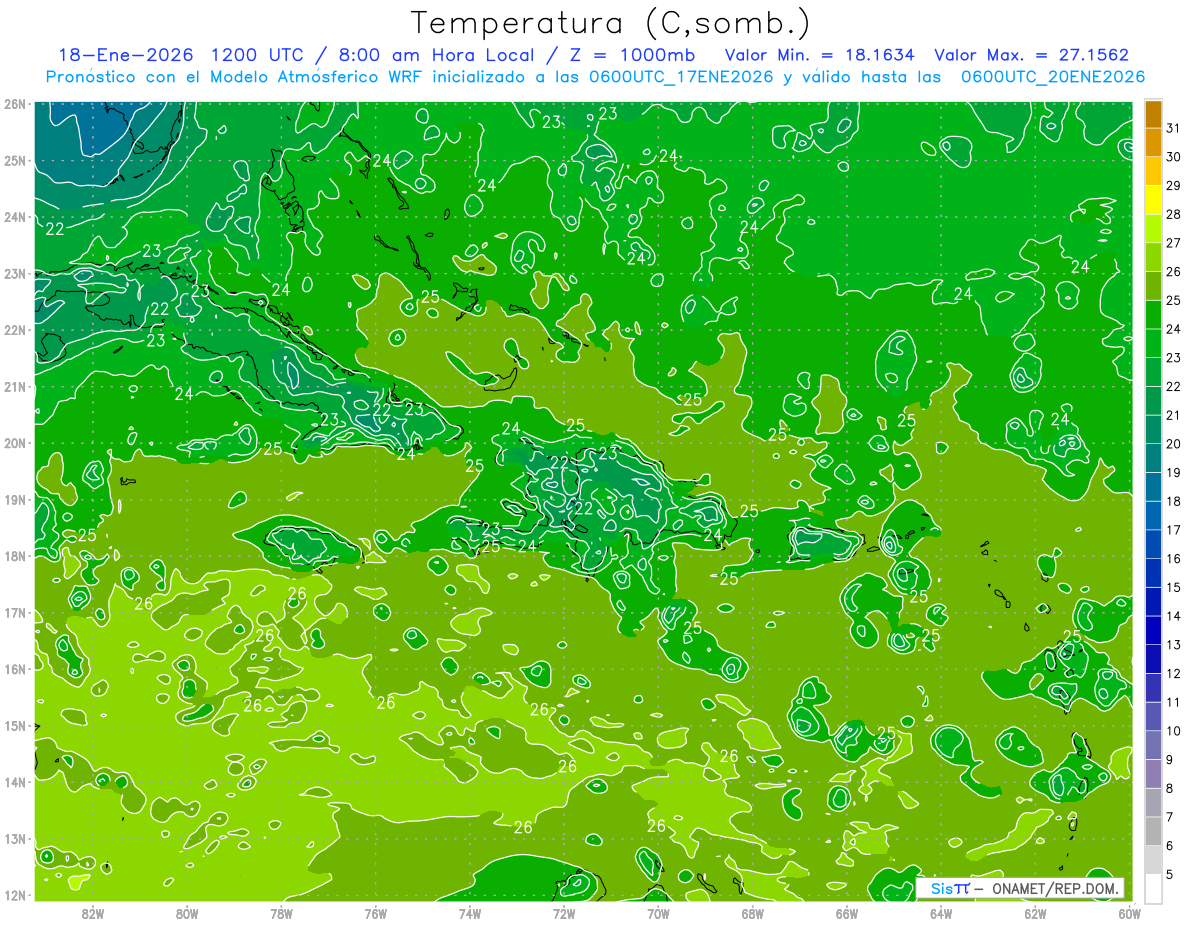
Task: Click the legend value "31" on the color bar
Action: point(1174,128)
